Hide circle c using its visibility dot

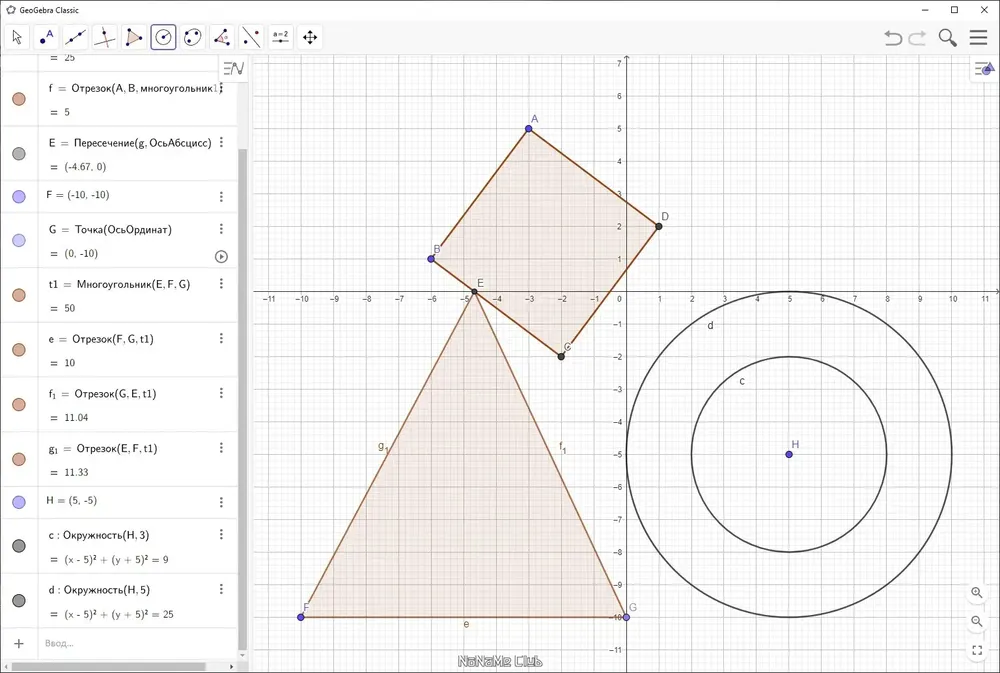19,546
